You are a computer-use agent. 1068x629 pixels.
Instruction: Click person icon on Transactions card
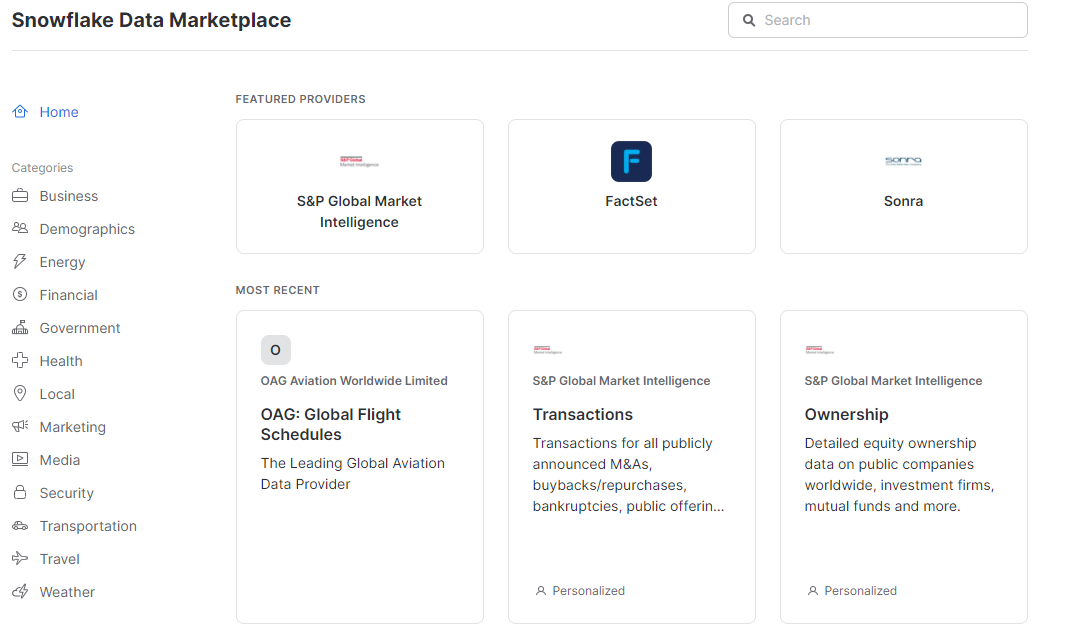[541, 591]
